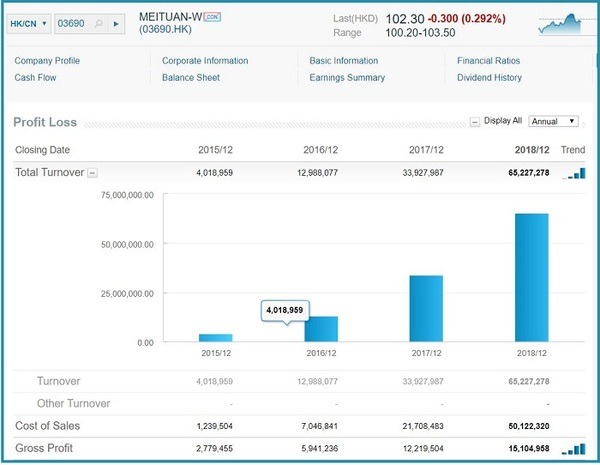This screenshot has height=465, width=600.
Task: Click the Trend column header
Action: (573, 150)
